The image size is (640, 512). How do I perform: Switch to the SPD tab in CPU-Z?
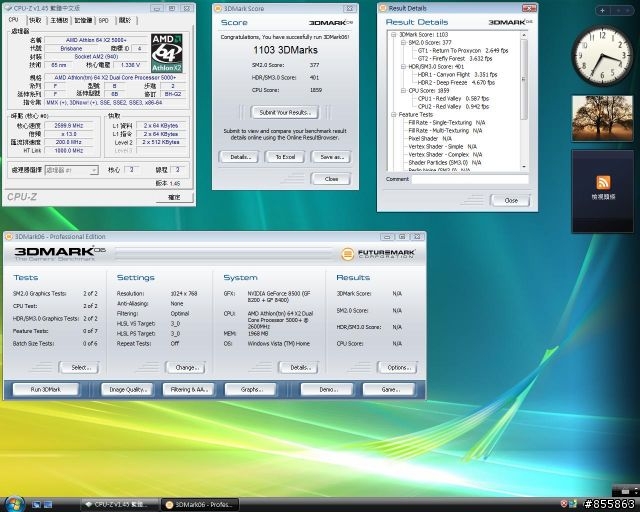click(104, 20)
